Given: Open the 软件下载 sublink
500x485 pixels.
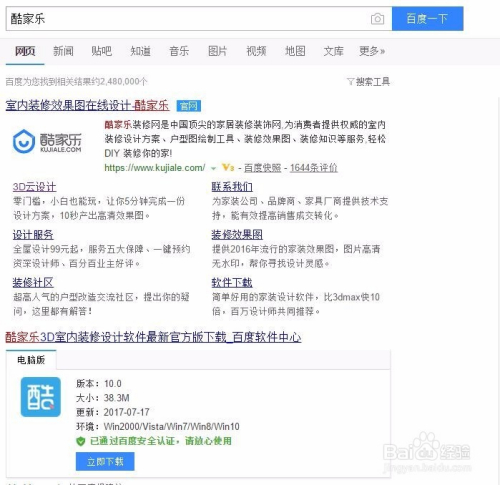Looking at the screenshot, I should click(x=232, y=283).
